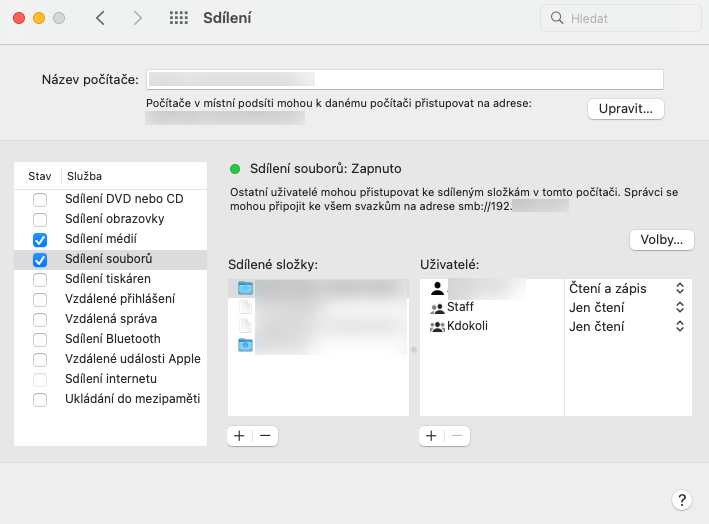Focus the Hledat search field
Screen dimensions: 709x524
point(620,18)
